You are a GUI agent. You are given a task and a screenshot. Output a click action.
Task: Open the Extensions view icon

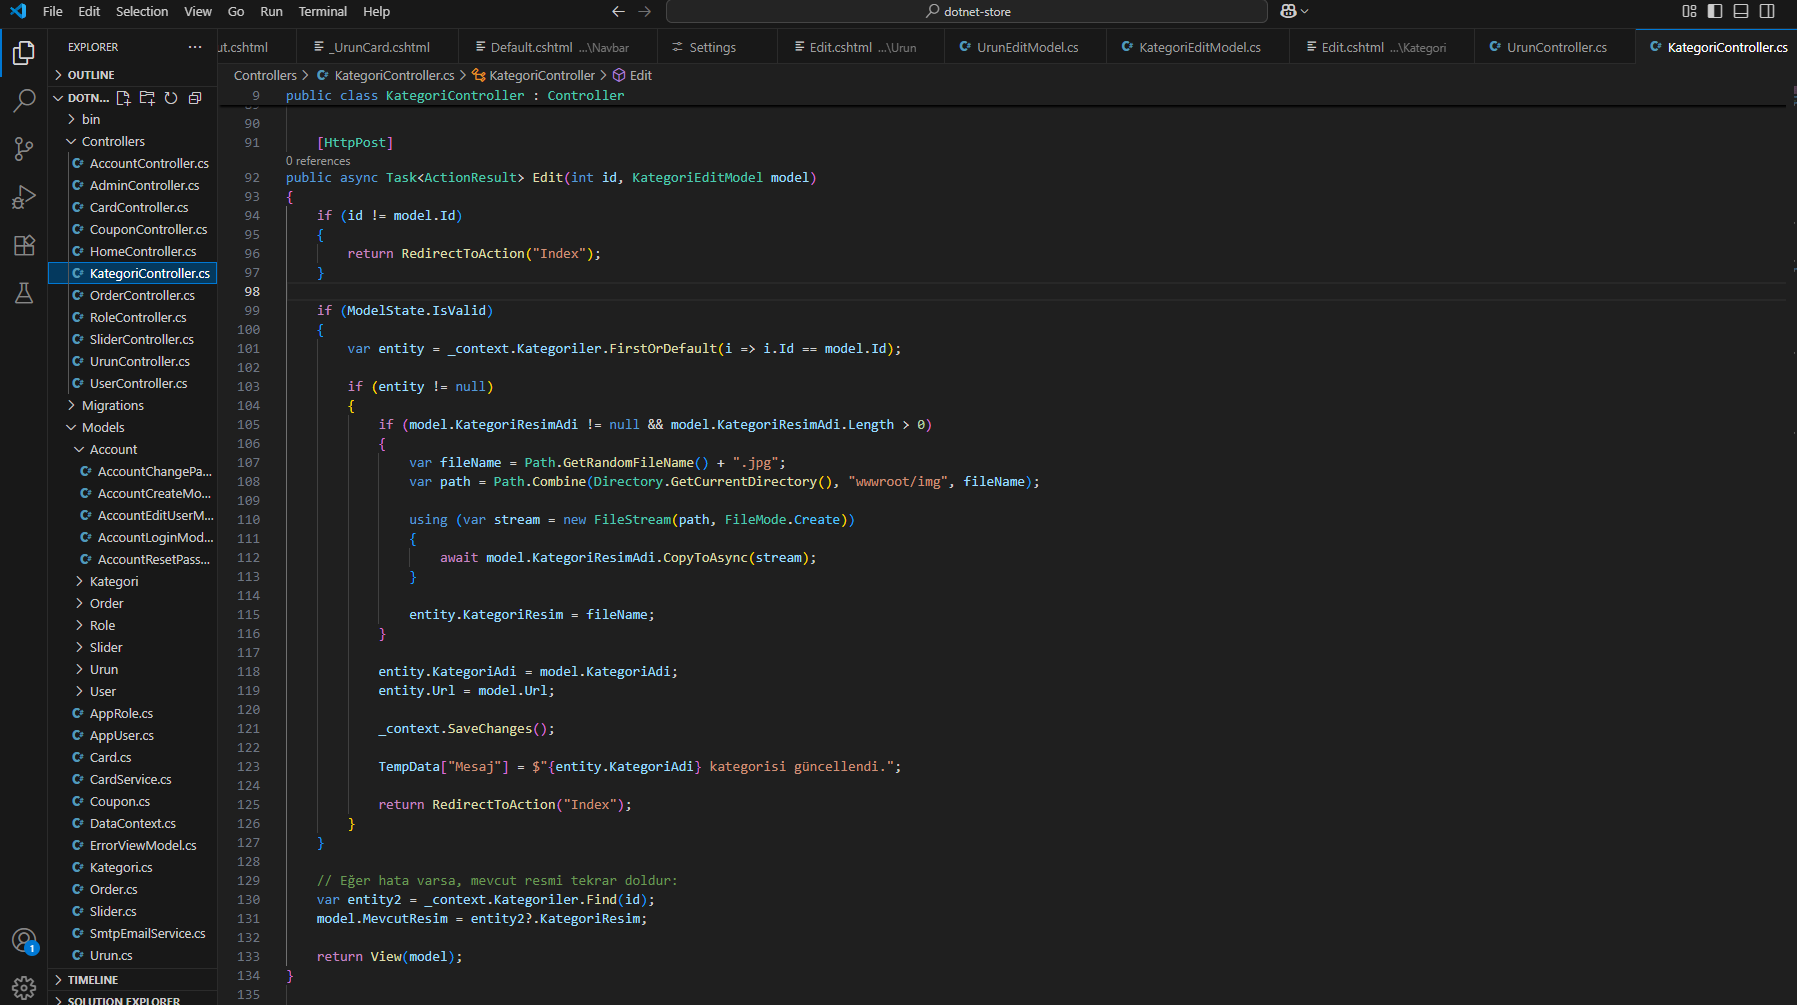[x=24, y=245]
